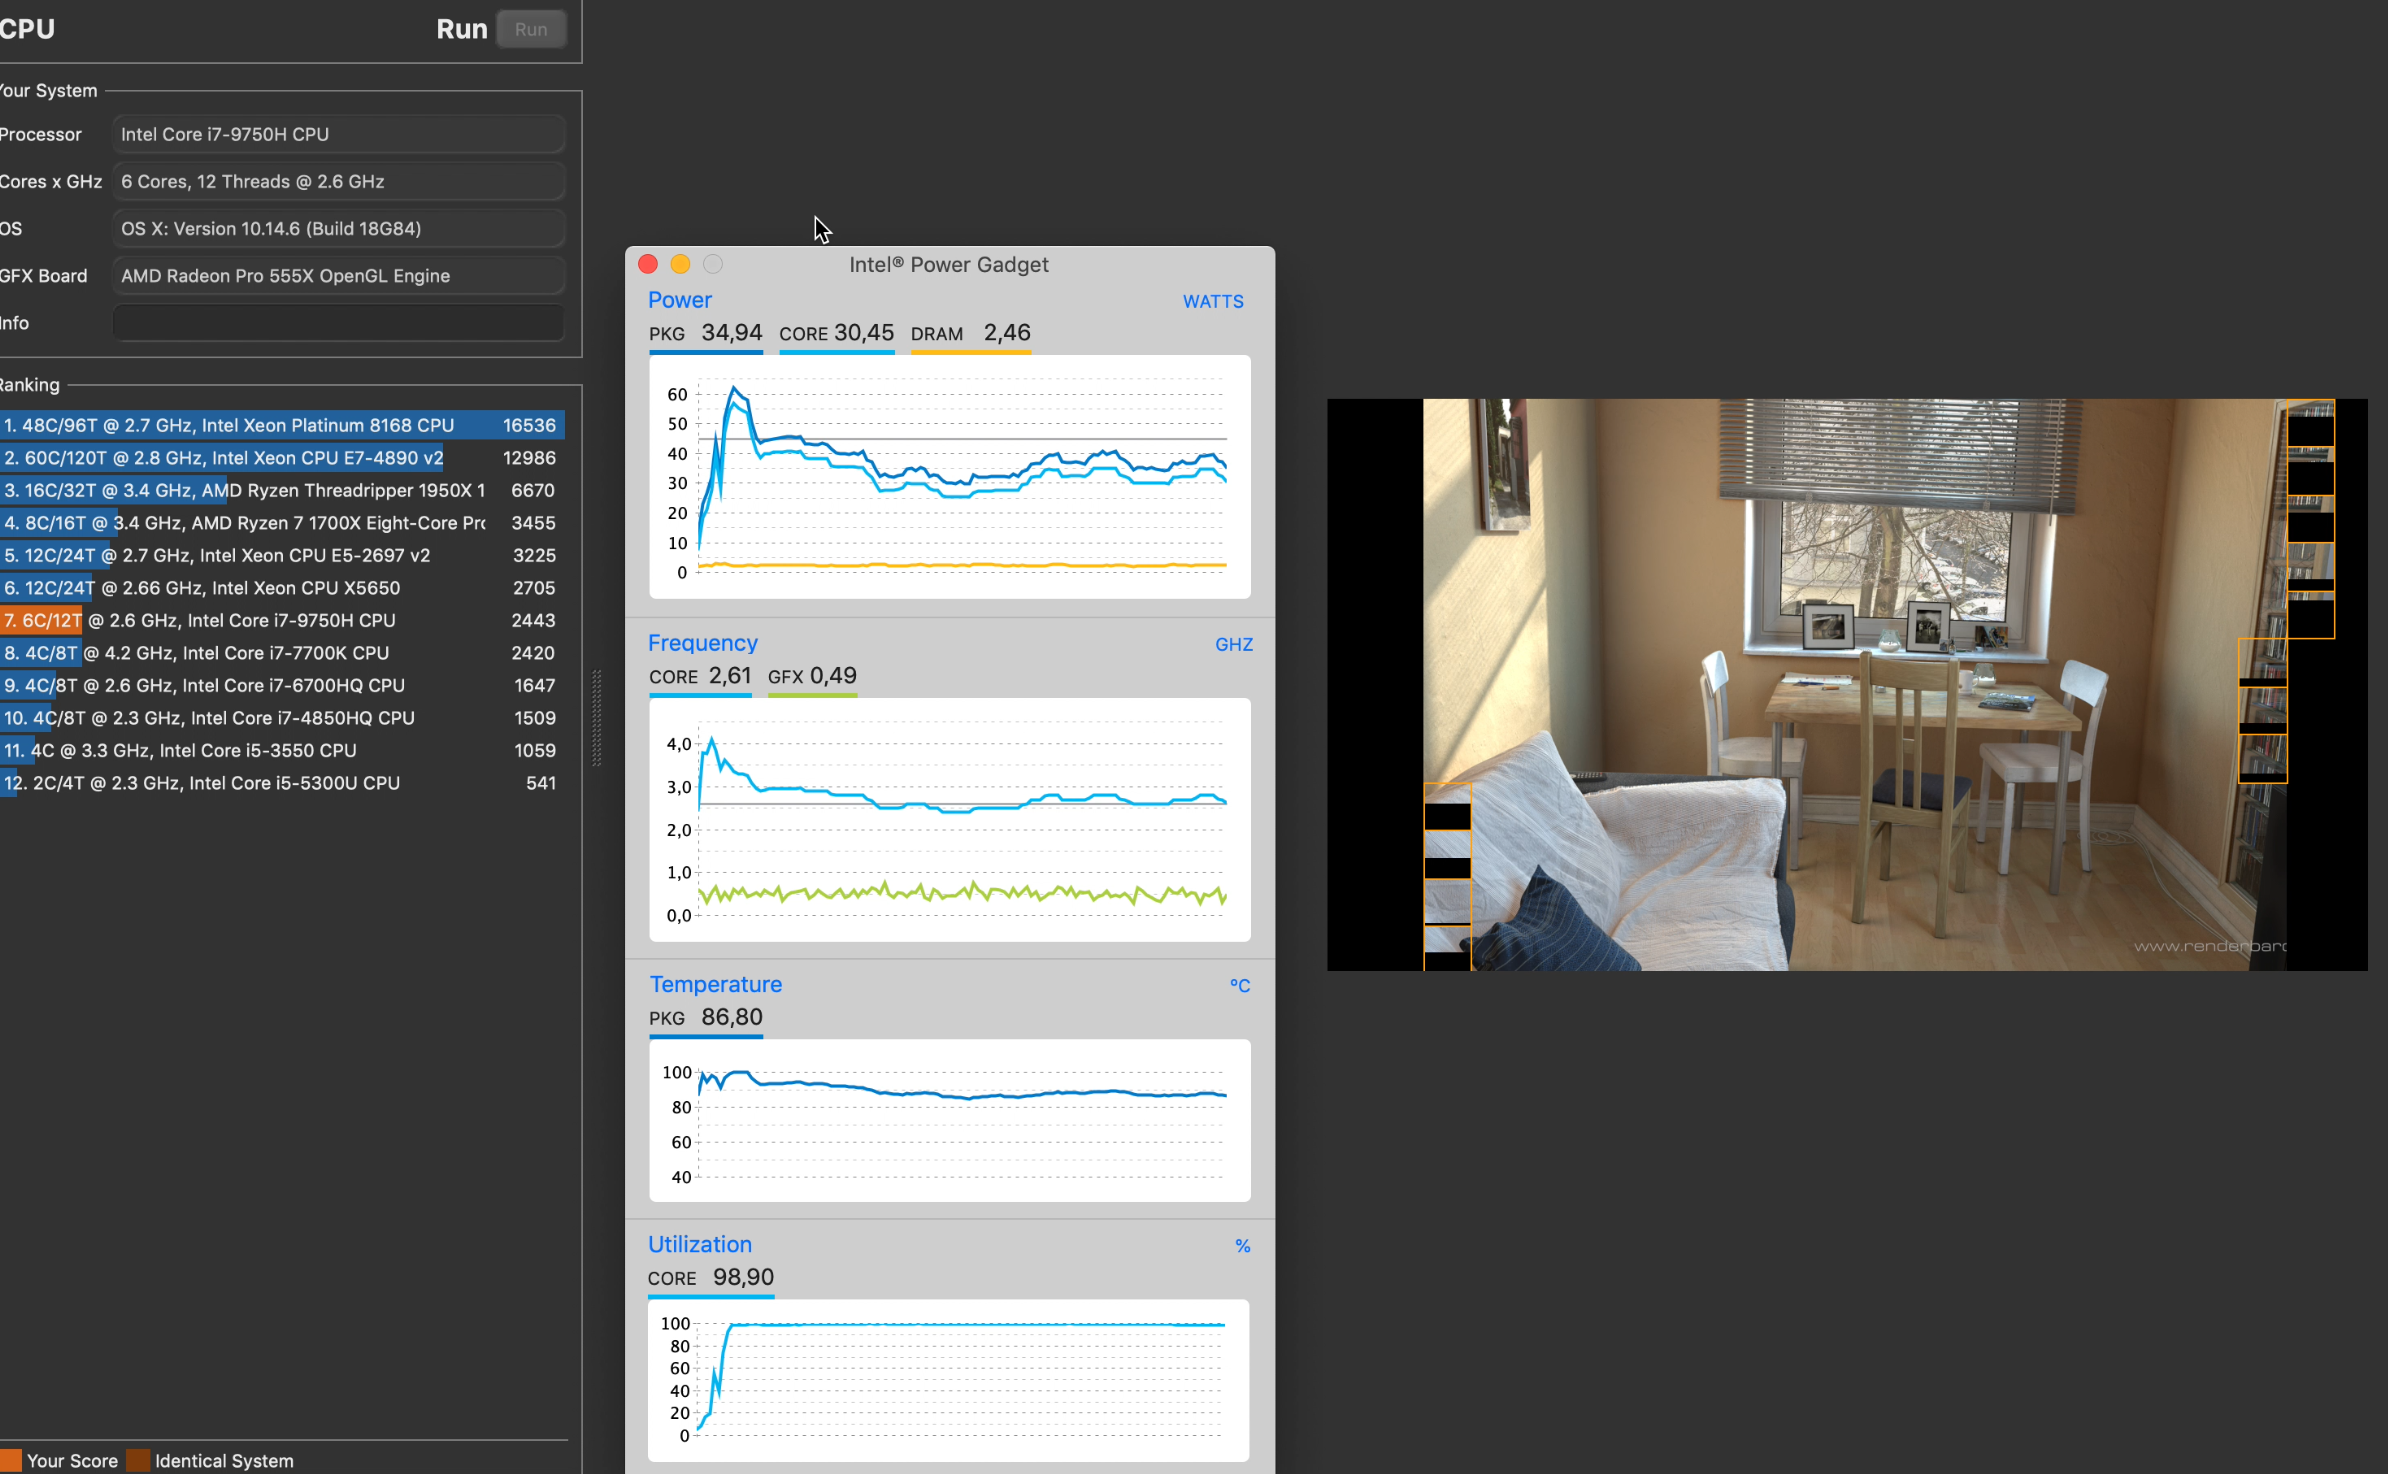Grab the vertical panel divider handle

pos(597,718)
